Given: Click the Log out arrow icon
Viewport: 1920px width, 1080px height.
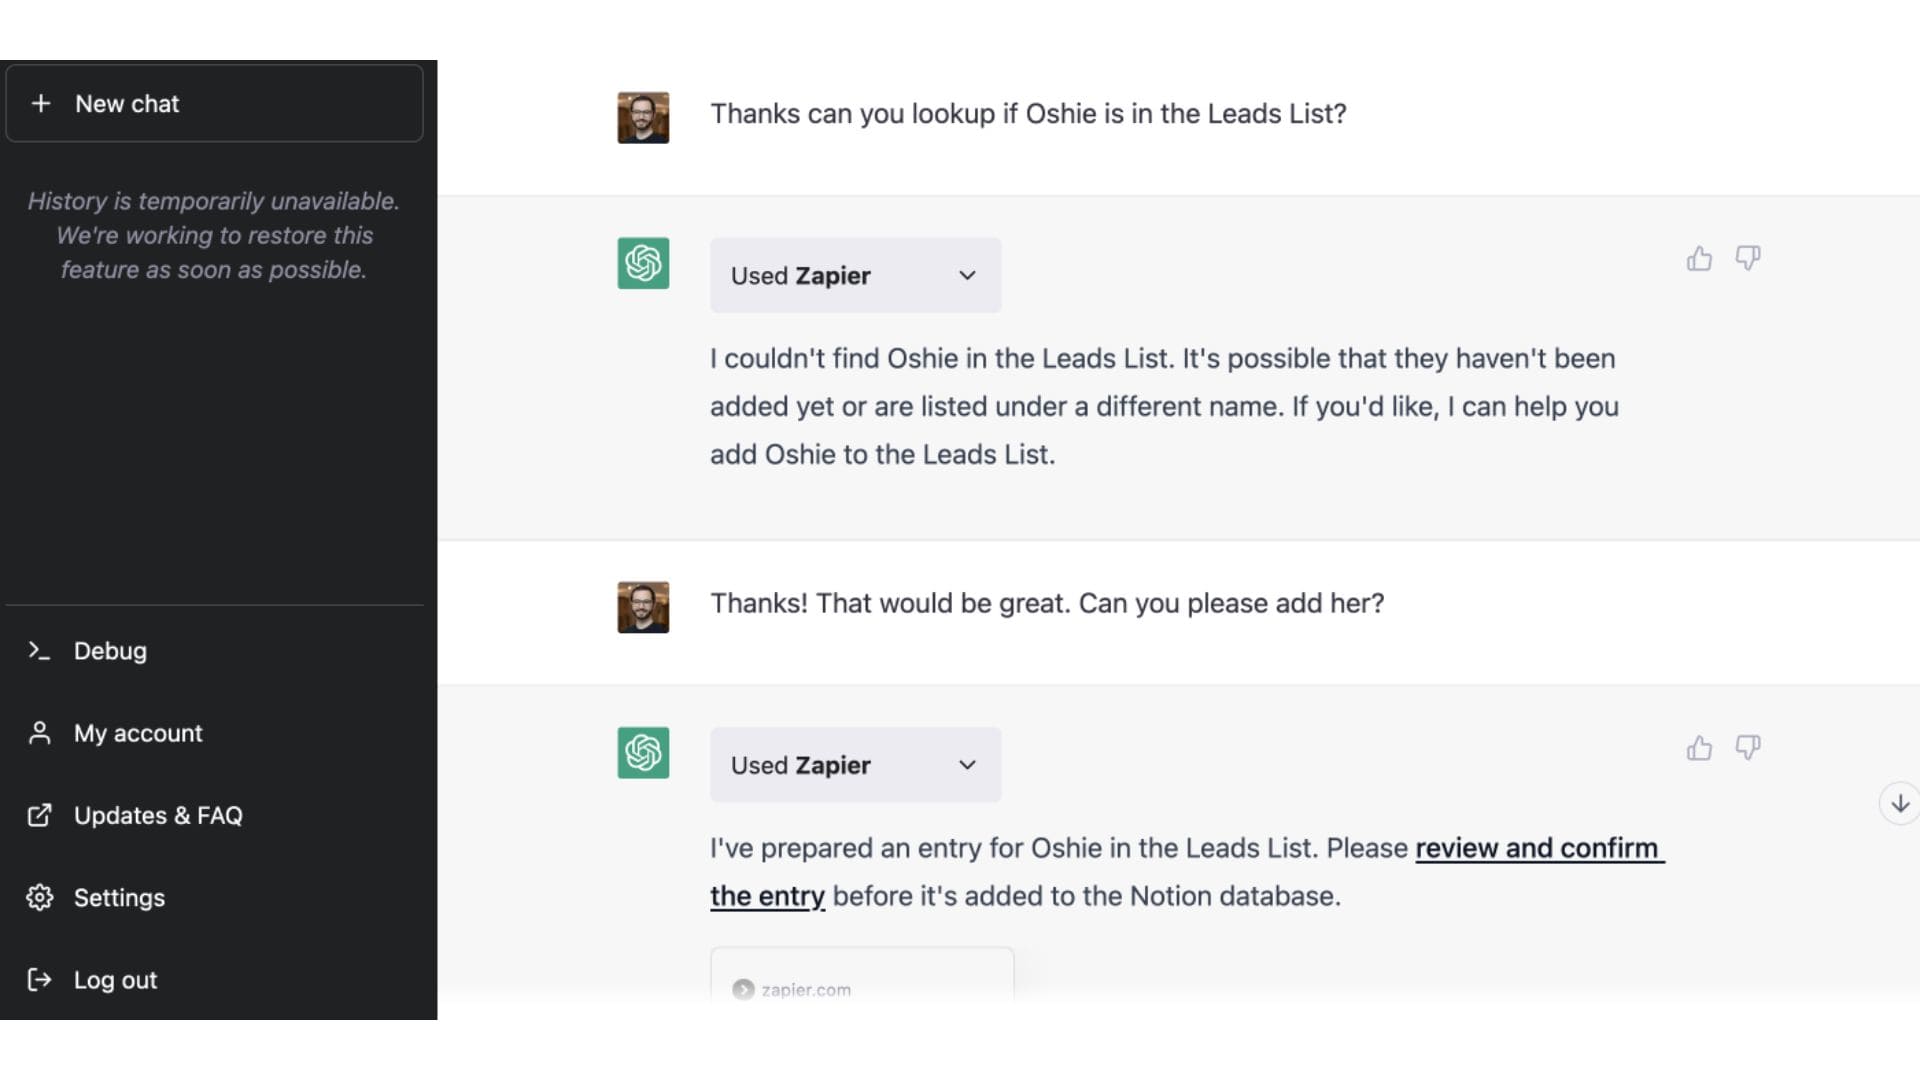Looking at the screenshot, I should [x=39, y=980].
